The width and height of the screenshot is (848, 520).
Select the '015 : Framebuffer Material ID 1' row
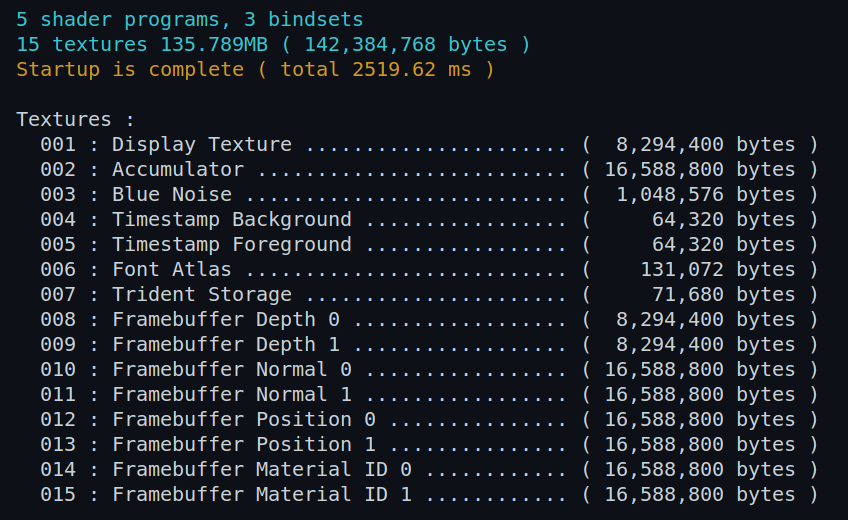point(429,495)
